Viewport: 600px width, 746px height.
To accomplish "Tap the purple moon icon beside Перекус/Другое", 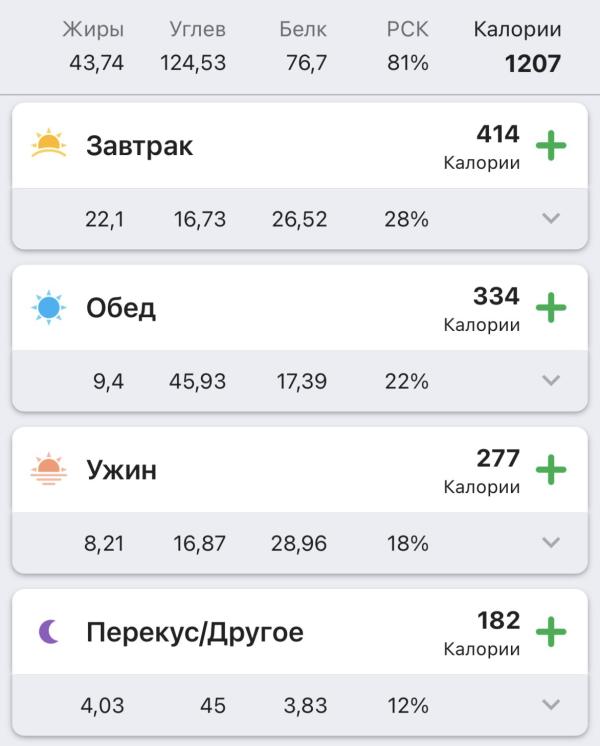I will [48, 632].
